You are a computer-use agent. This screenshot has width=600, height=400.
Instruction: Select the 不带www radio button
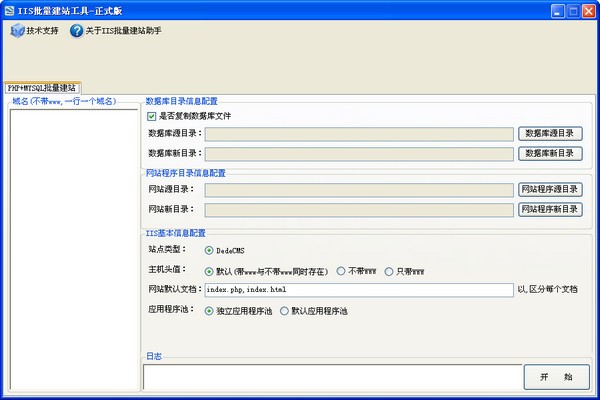341,271
